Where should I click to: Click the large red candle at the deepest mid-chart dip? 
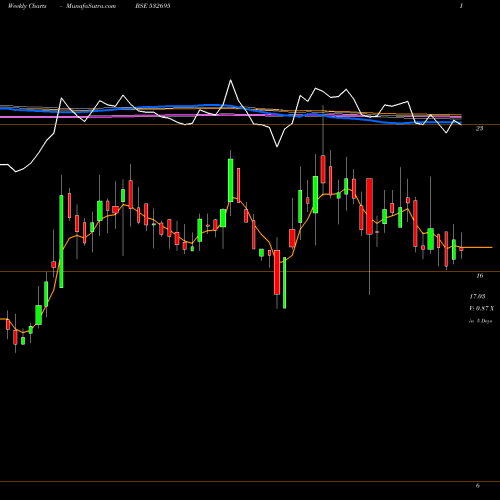(277, 272)
